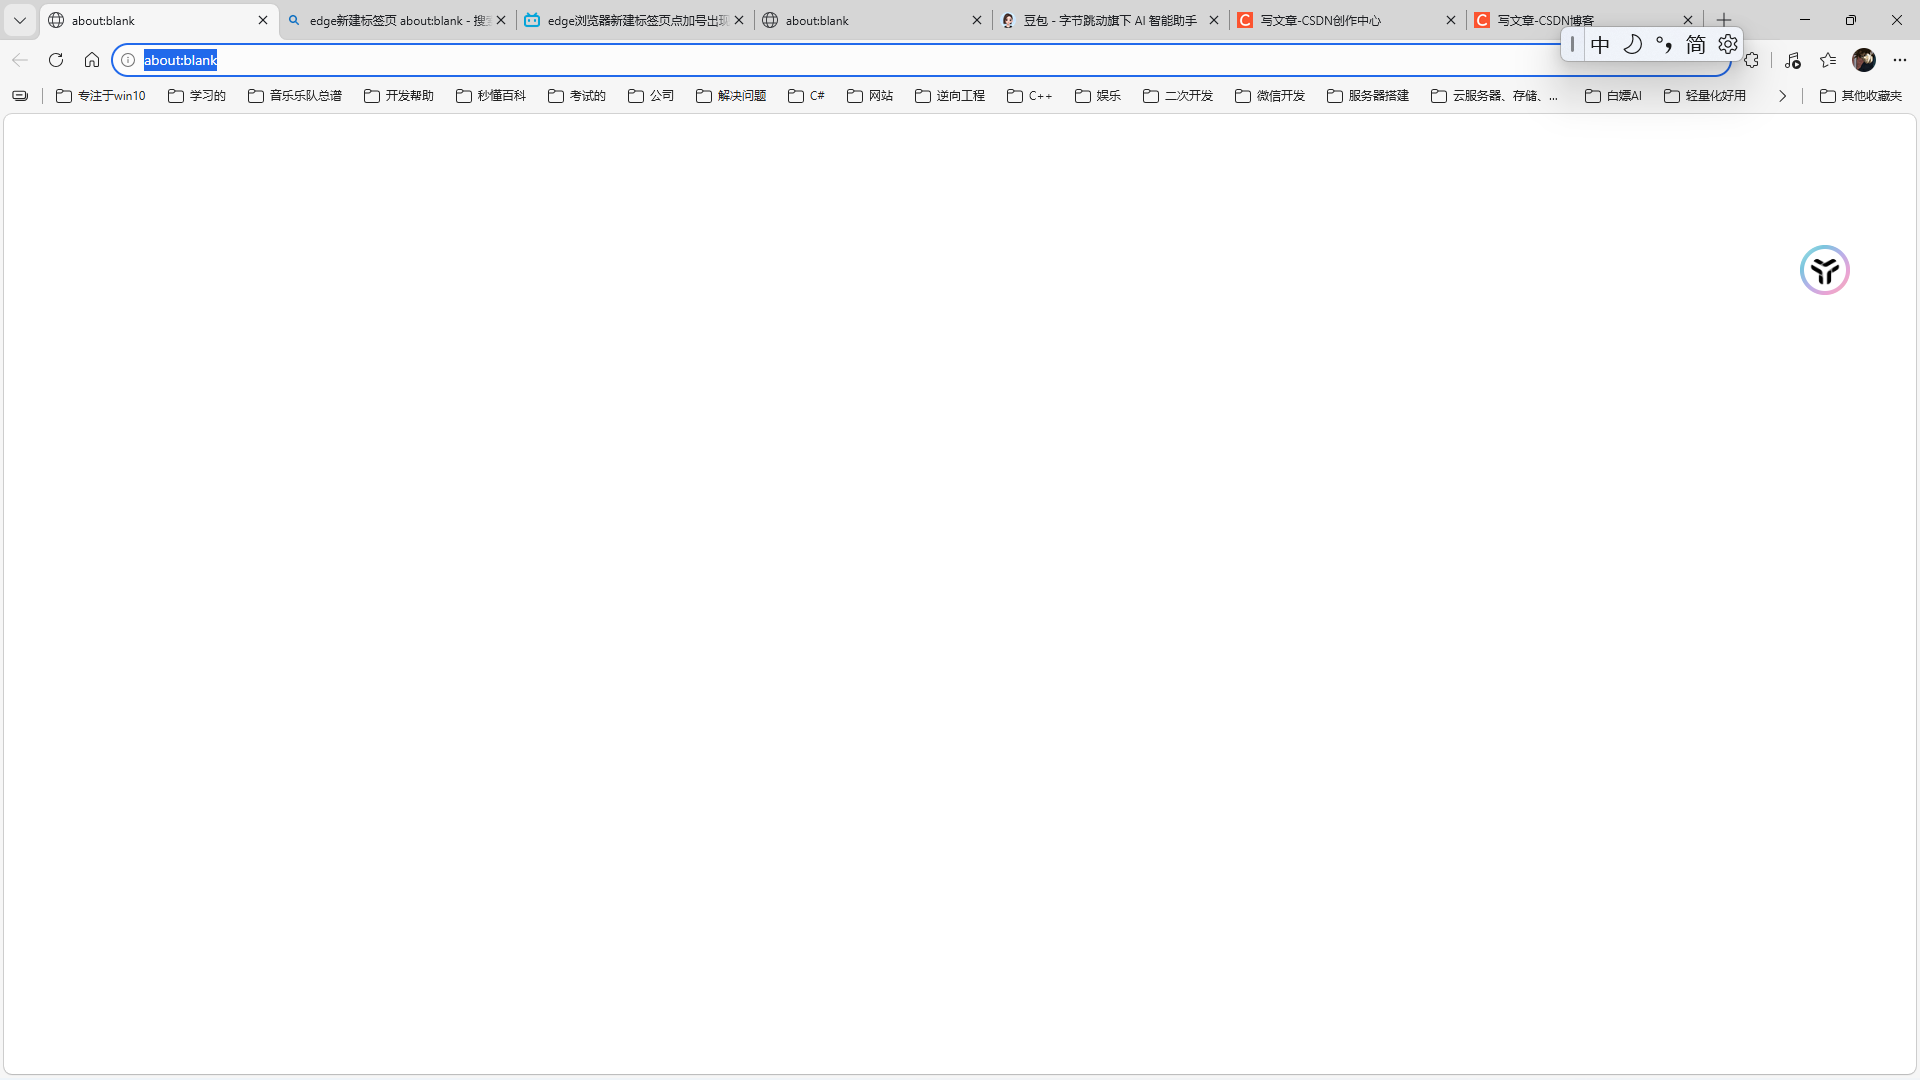Click the Home button icon

click(92, 60)
